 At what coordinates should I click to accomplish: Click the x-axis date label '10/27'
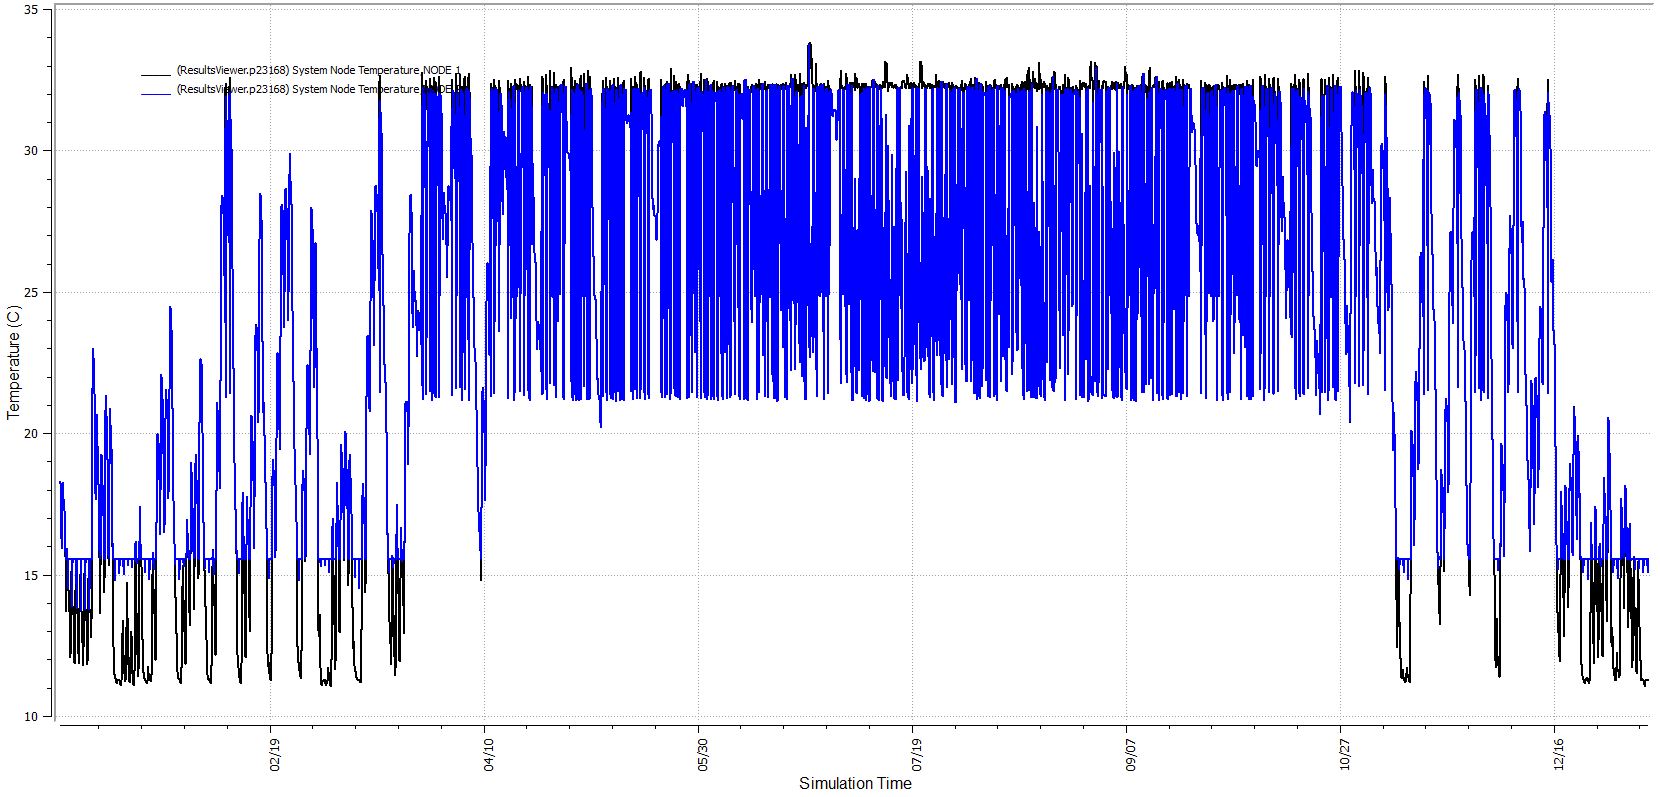tap(1345, 756)
